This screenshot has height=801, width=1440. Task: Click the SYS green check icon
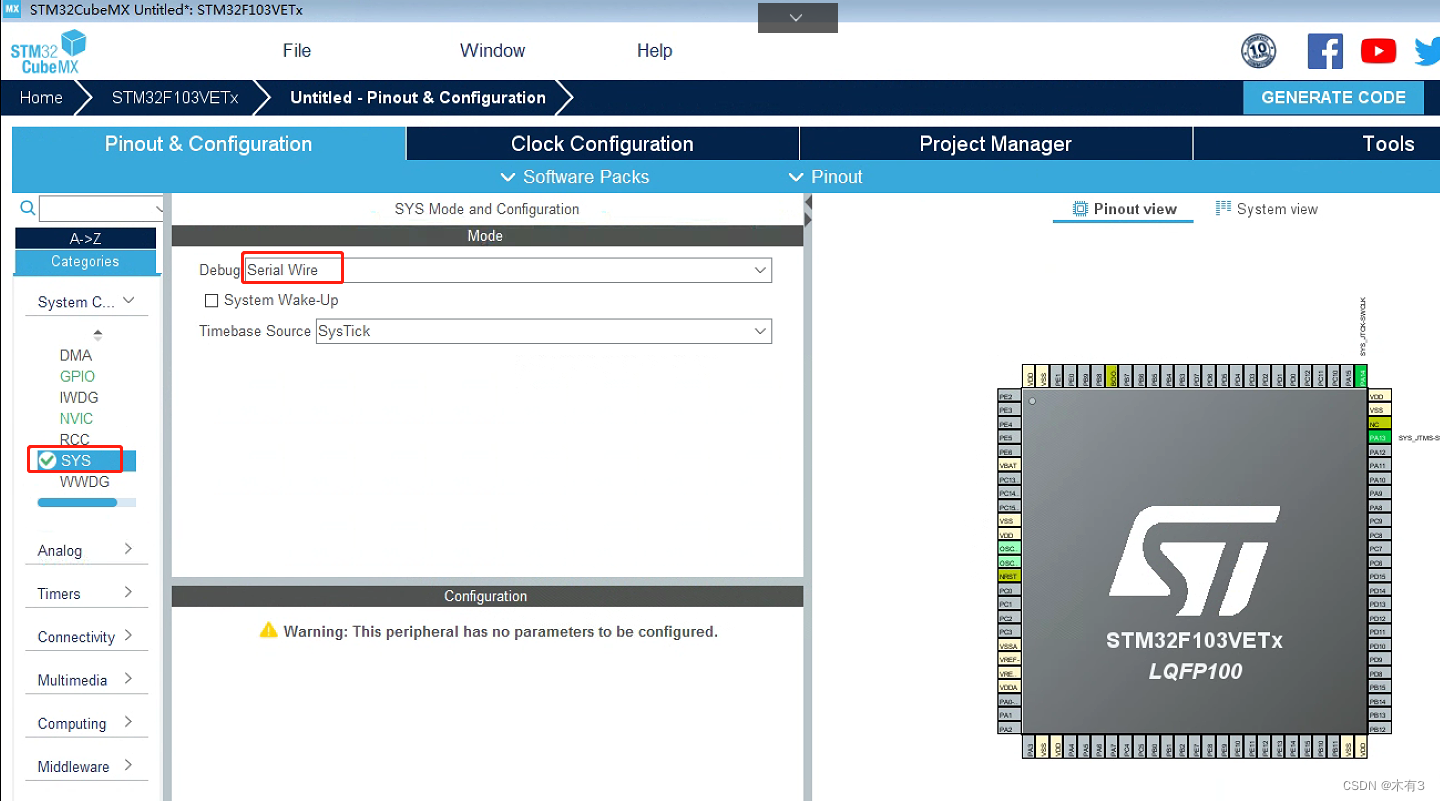click(x=47, y=460)
